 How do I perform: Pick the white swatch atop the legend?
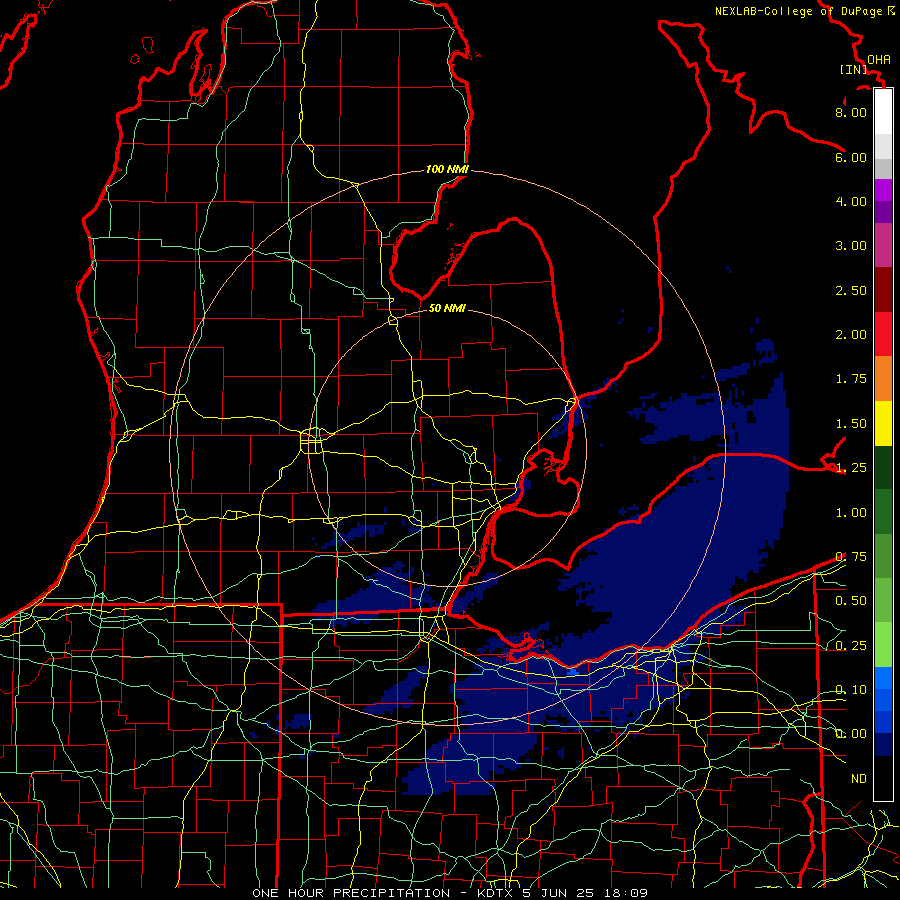point(883,112)
